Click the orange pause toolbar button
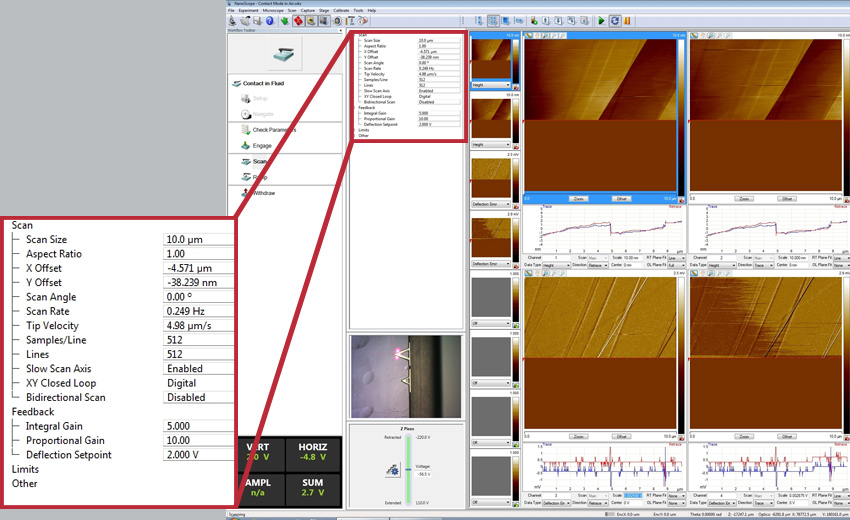 click(627, 21)
